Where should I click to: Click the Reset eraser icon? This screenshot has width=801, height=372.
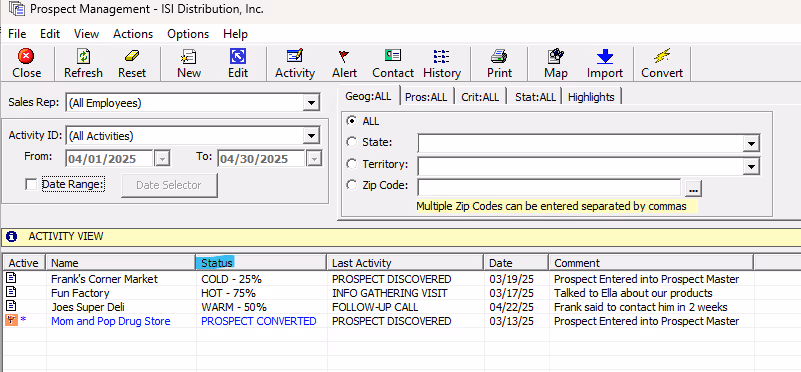(132, 56)
